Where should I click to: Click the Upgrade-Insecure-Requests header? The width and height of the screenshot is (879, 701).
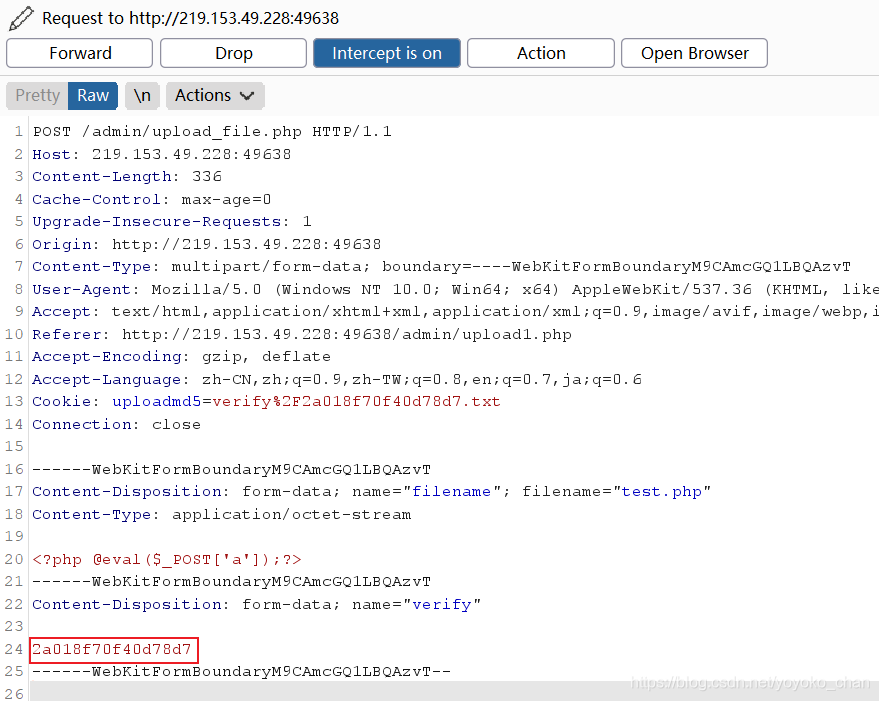coord(172,222)
